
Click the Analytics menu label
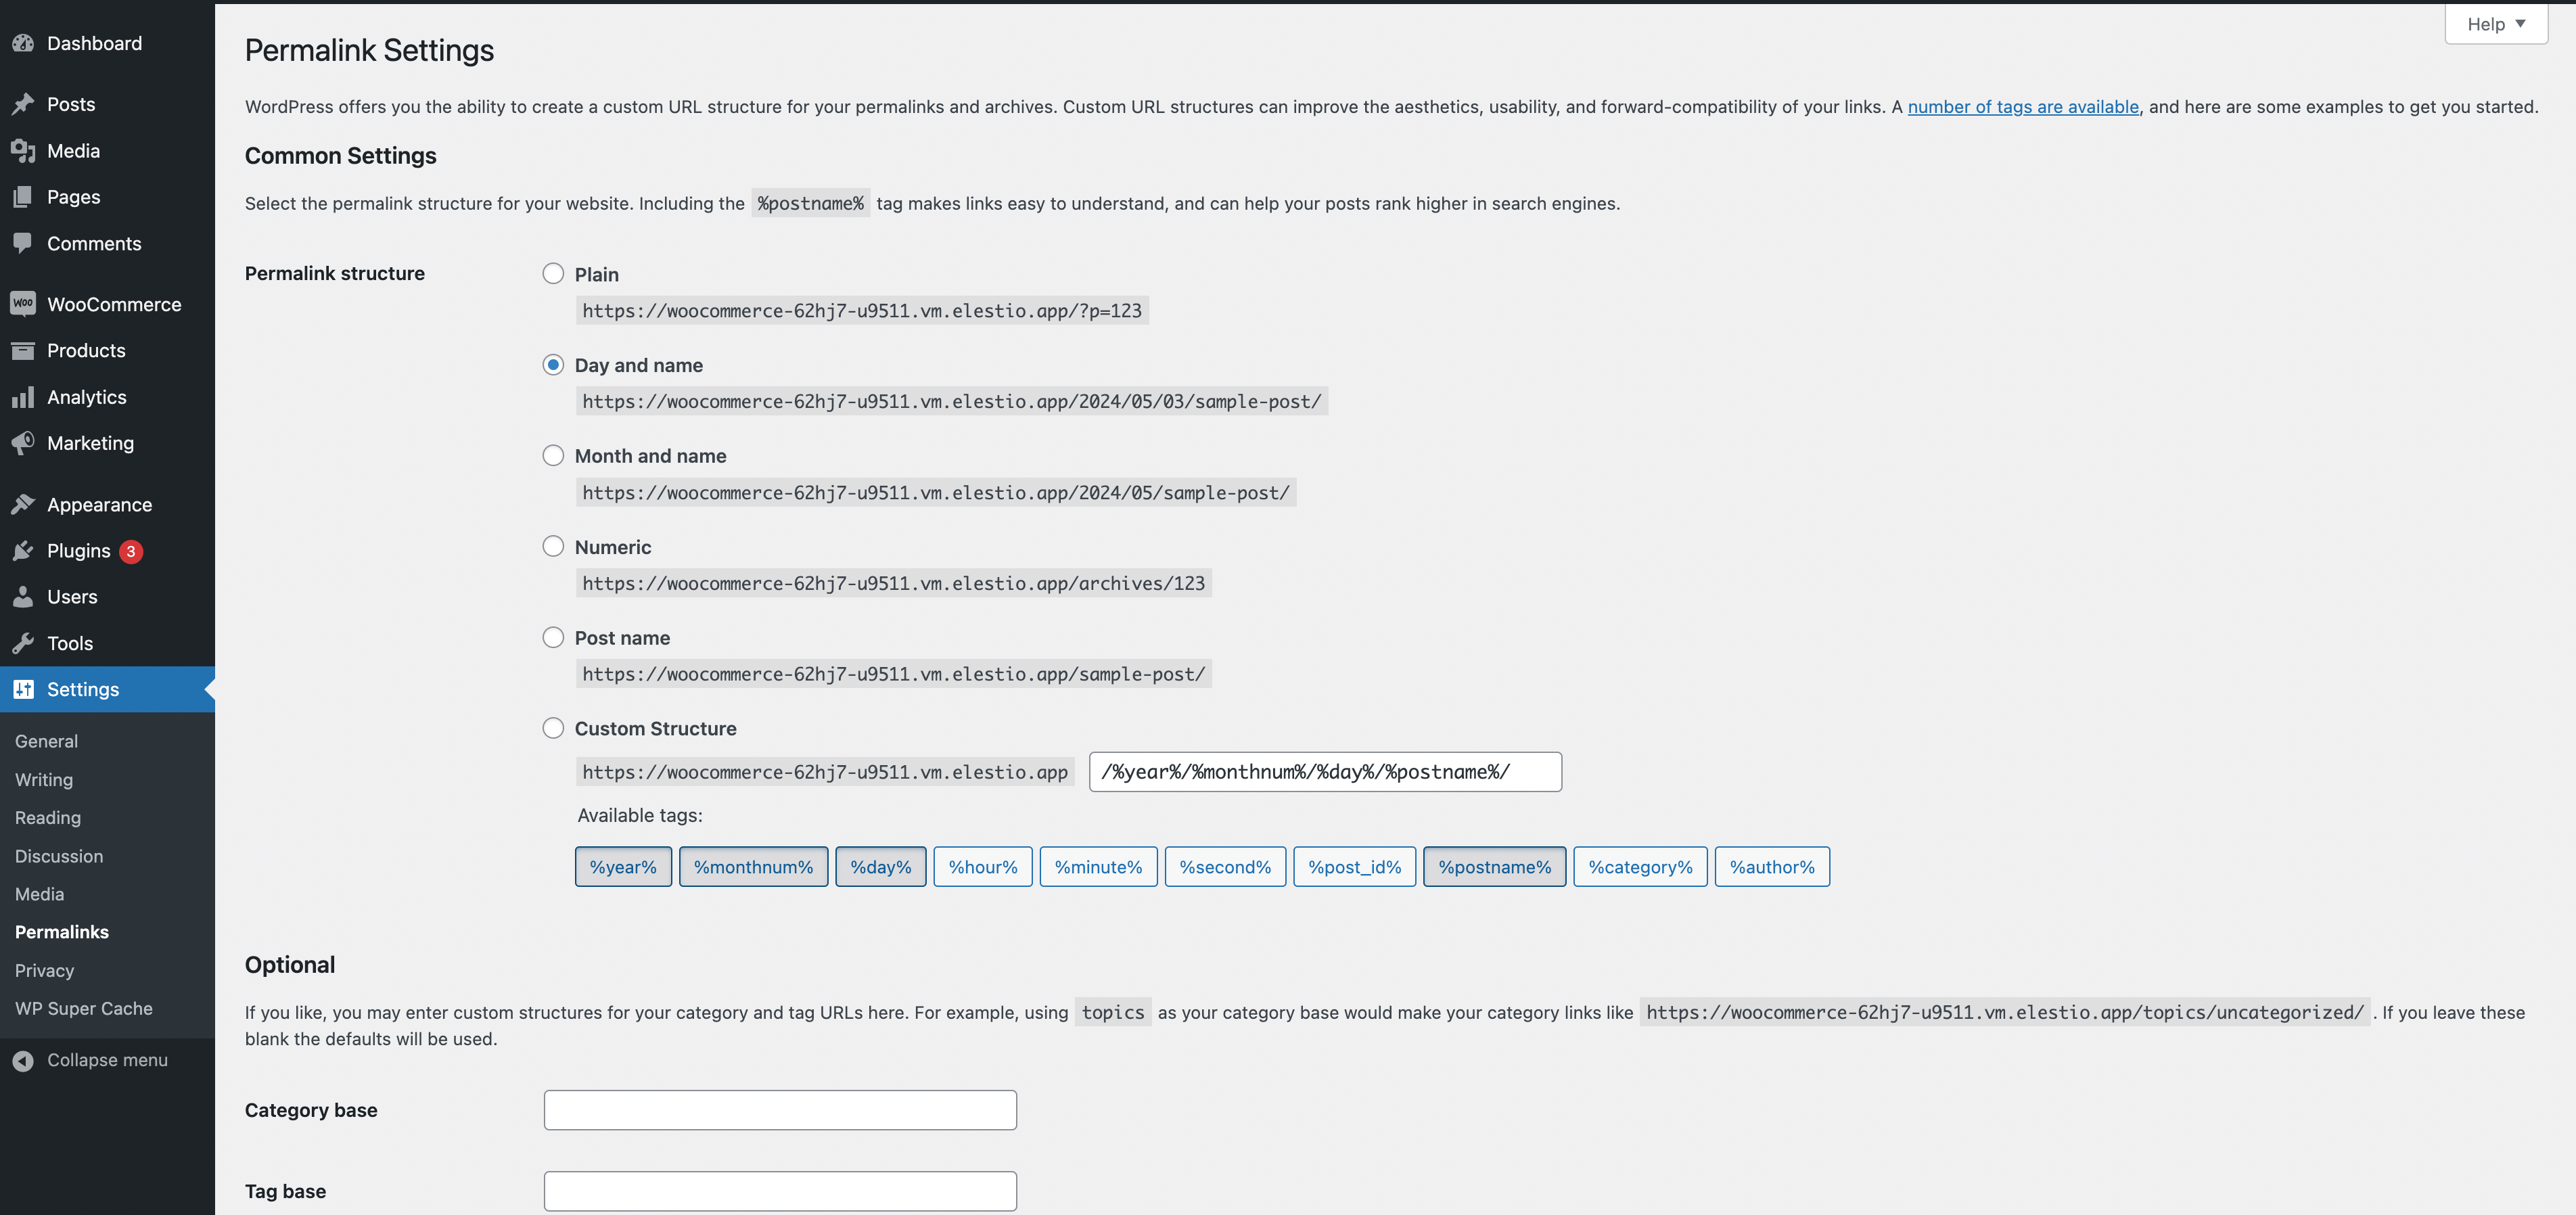coord(87,397)
